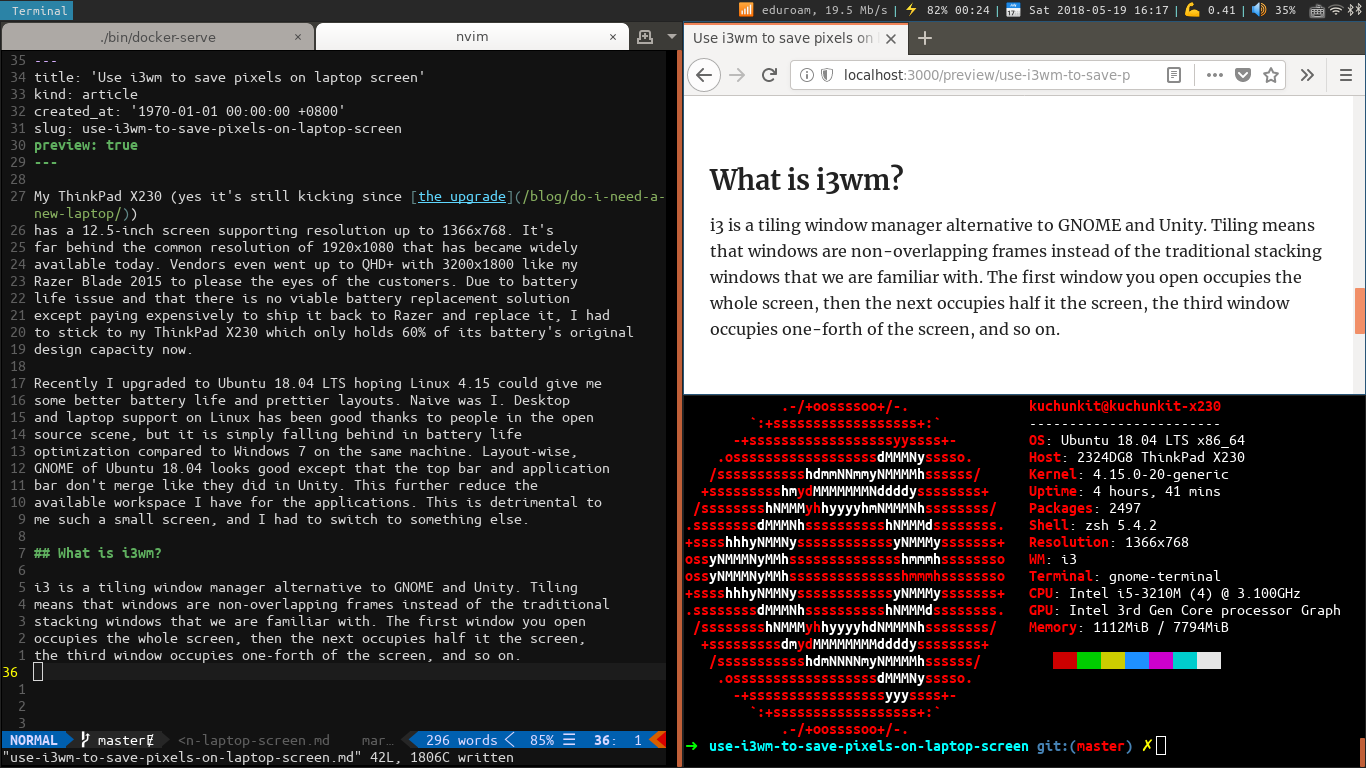
Task: Save page to Pocket
Action: pos(1243,75)
